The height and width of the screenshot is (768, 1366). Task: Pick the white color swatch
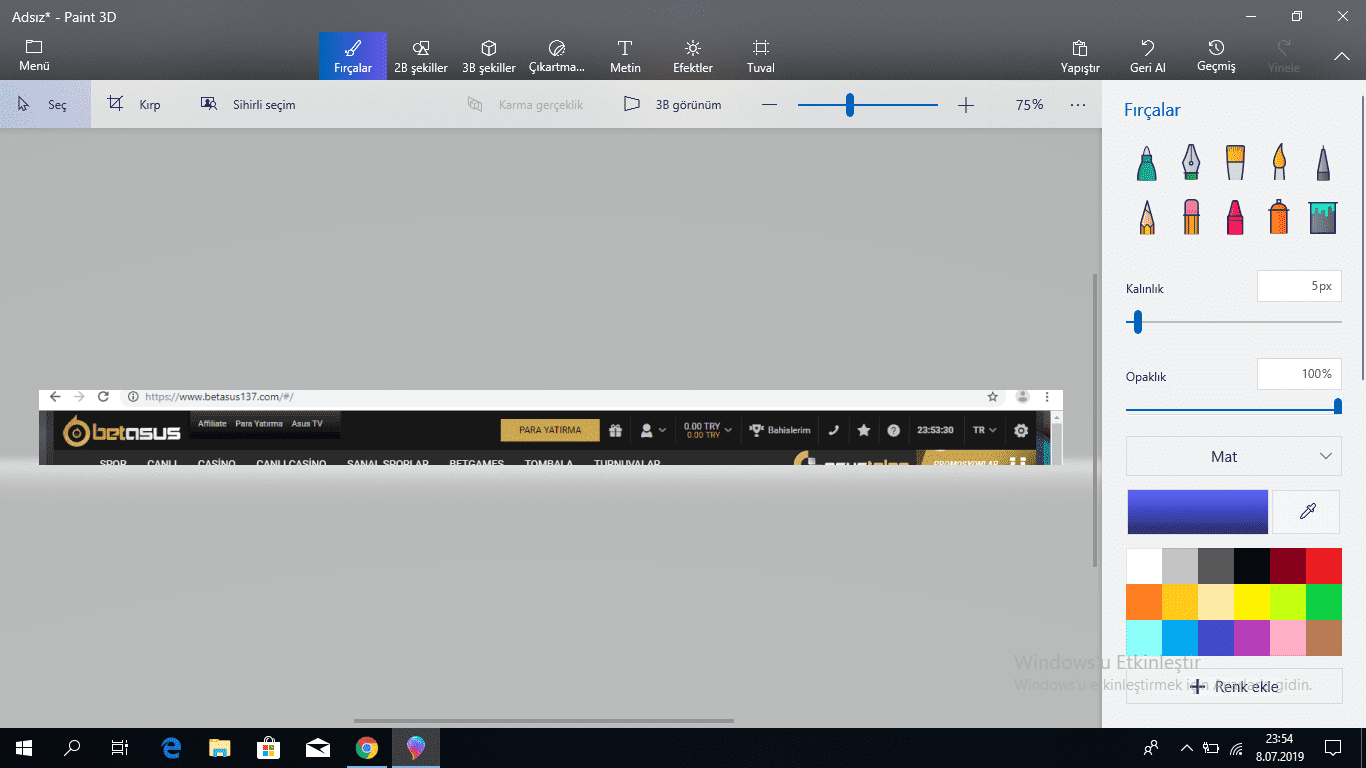pyautogui.click(x=1144, y=566)
